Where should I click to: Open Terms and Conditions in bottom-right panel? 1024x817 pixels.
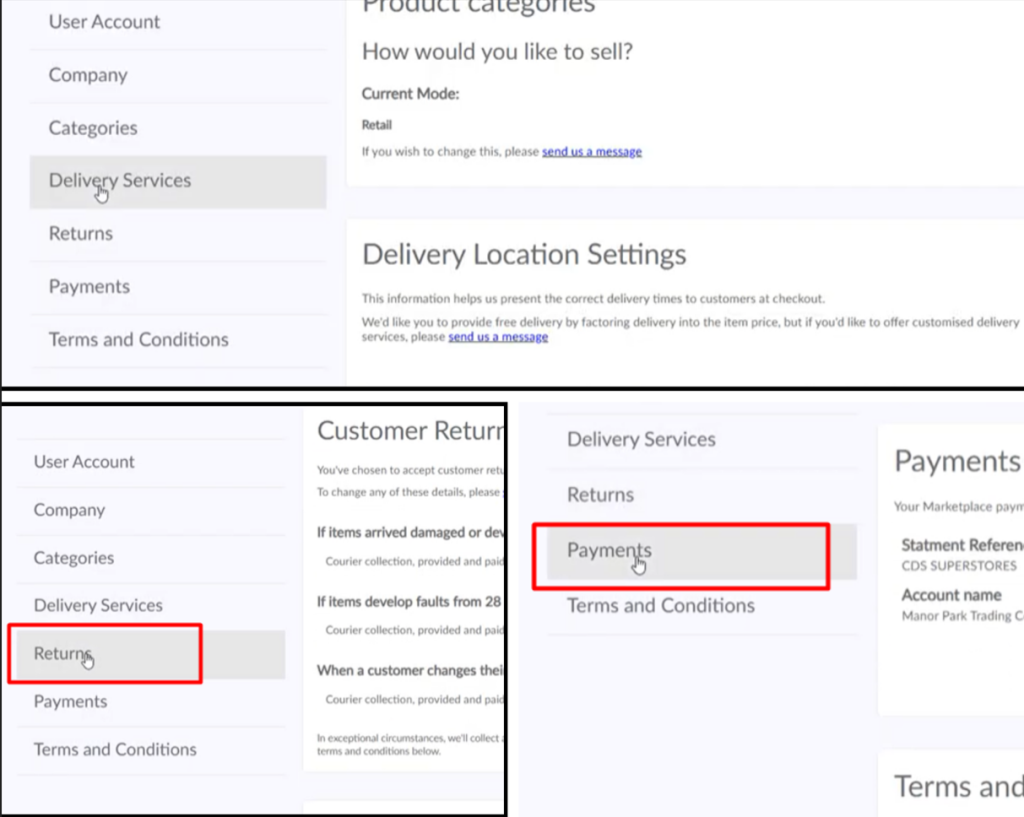click(x=702, y=606)
